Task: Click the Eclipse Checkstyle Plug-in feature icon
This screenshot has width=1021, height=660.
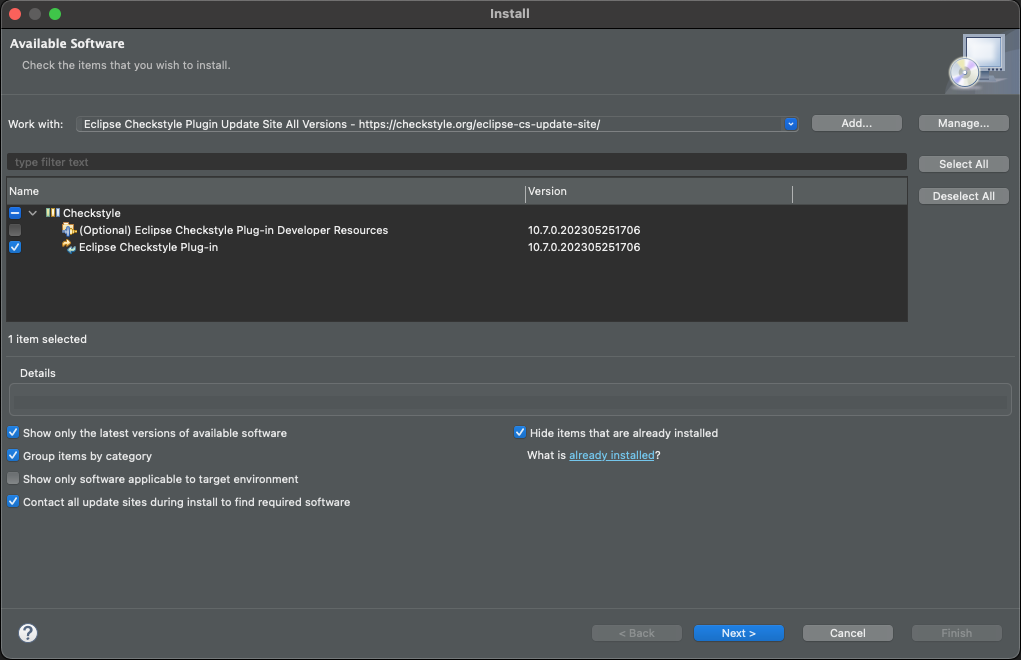Action: click(x=67, y=247)
